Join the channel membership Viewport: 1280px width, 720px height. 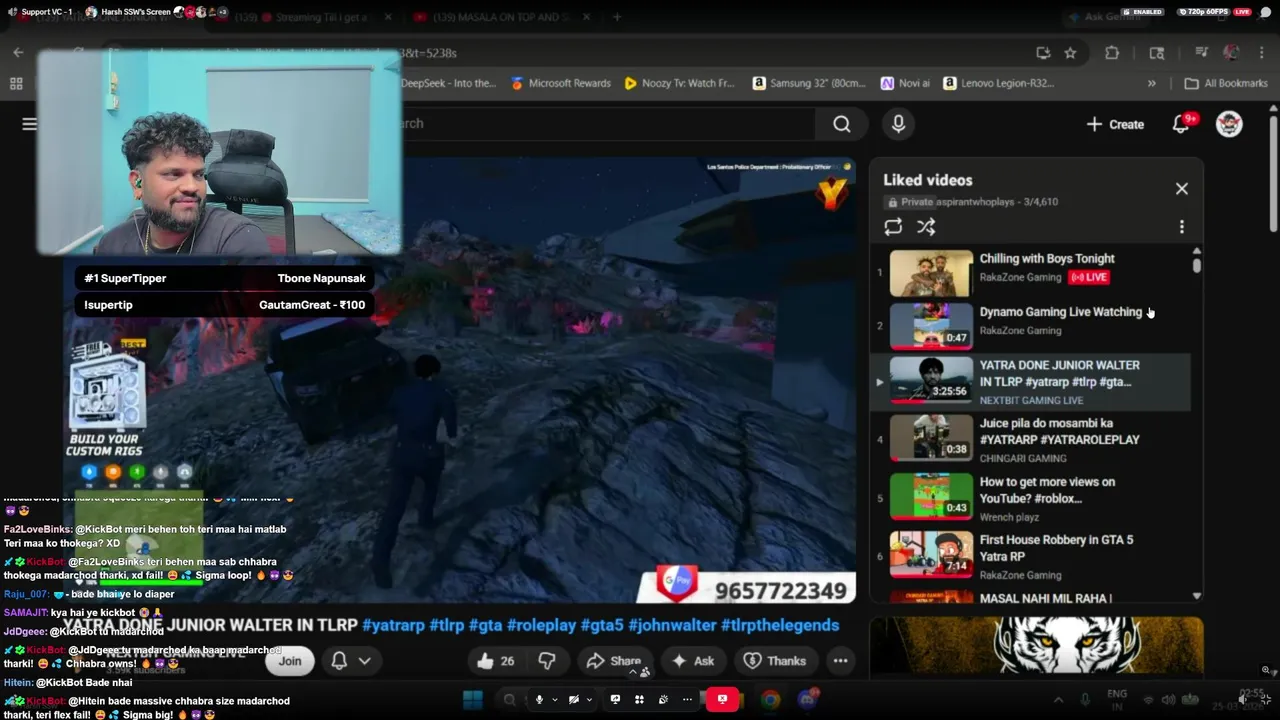click(x=290, y=661)
